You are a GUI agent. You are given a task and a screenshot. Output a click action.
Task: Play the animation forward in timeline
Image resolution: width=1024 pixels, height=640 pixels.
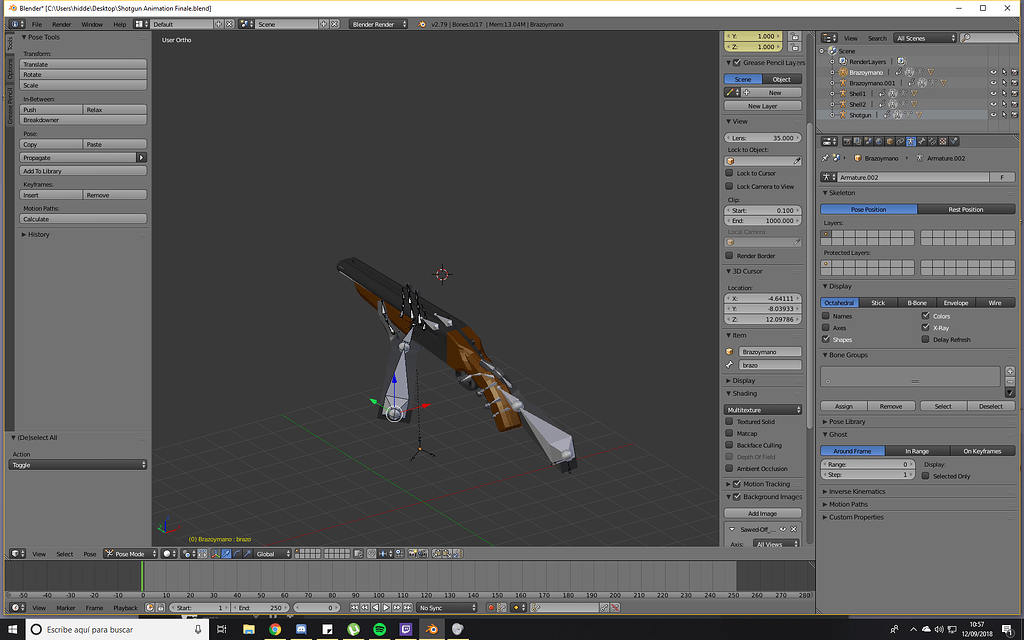(x=386, y=608)
